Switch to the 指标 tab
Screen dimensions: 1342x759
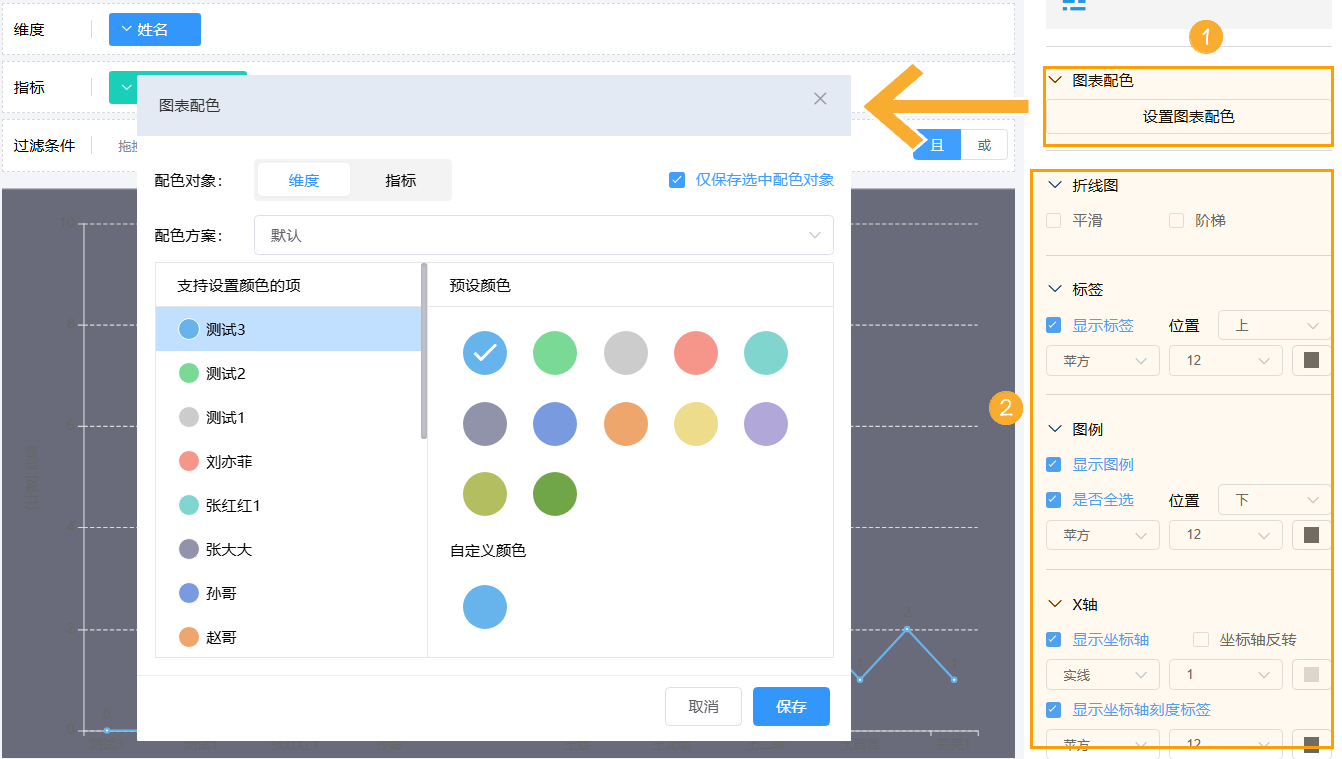[400, 180]
